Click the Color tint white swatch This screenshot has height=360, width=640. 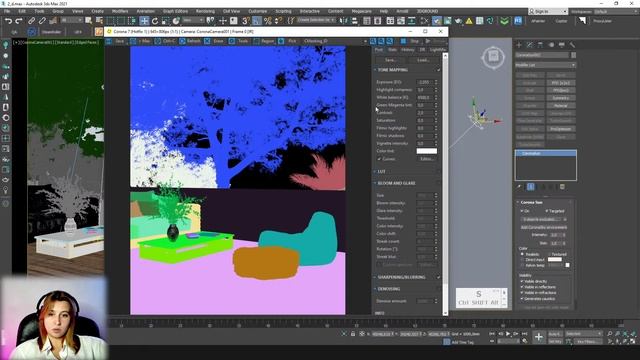(x=427, y=151)
